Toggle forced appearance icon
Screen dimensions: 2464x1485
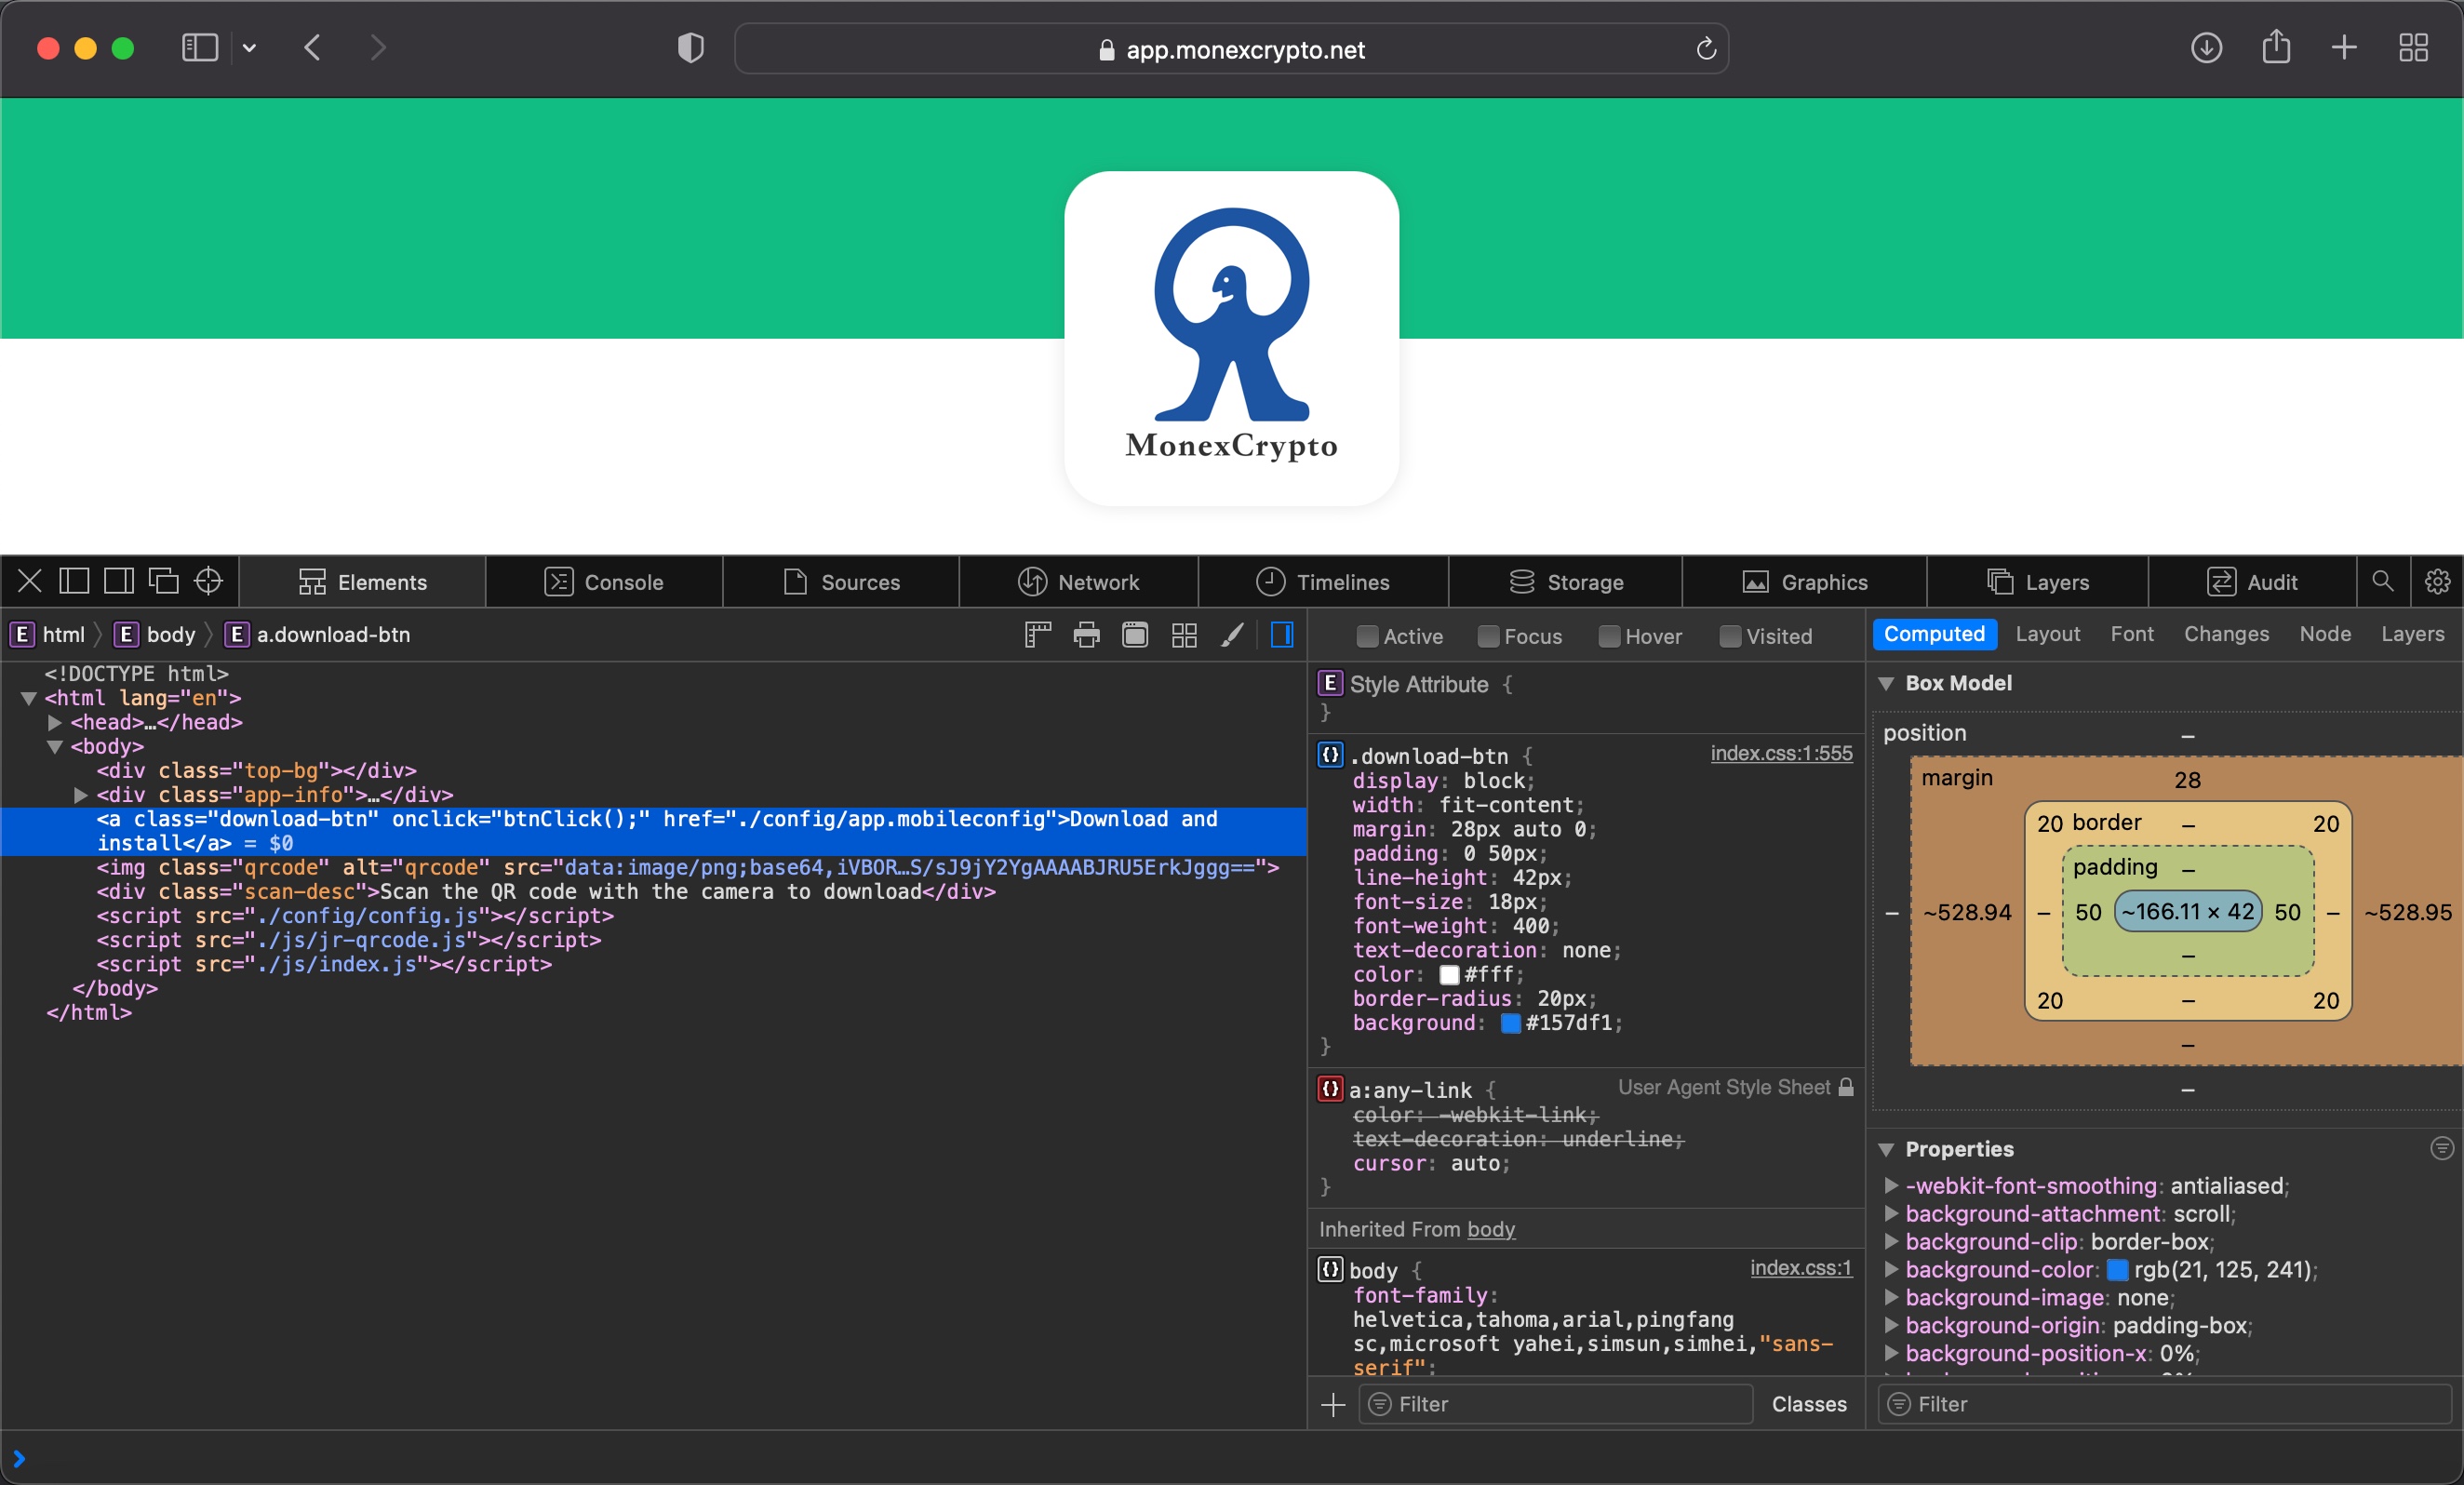(x=1135, y=635)
